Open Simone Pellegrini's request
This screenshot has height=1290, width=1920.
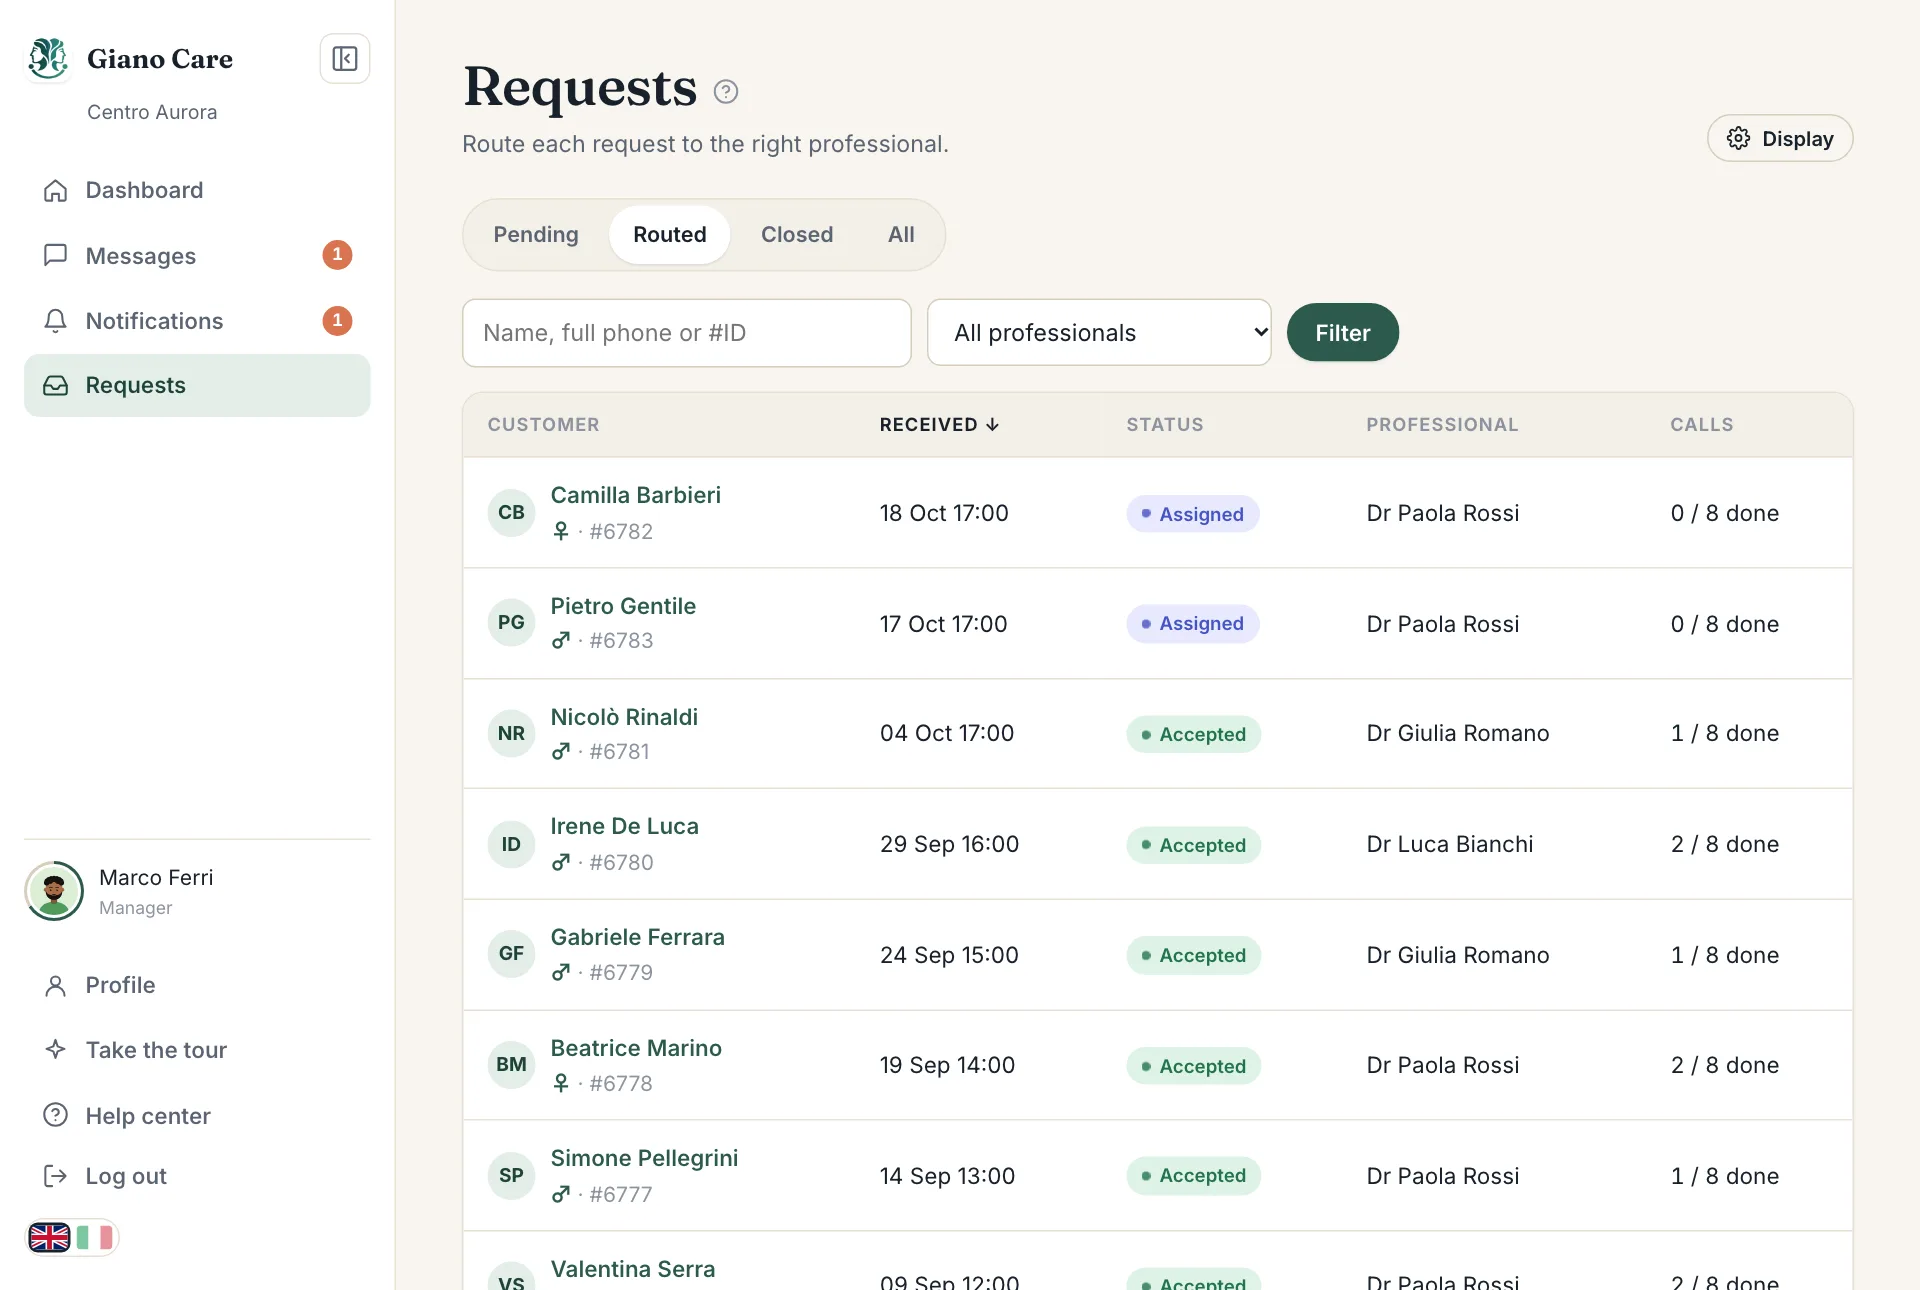(645, 1159)
